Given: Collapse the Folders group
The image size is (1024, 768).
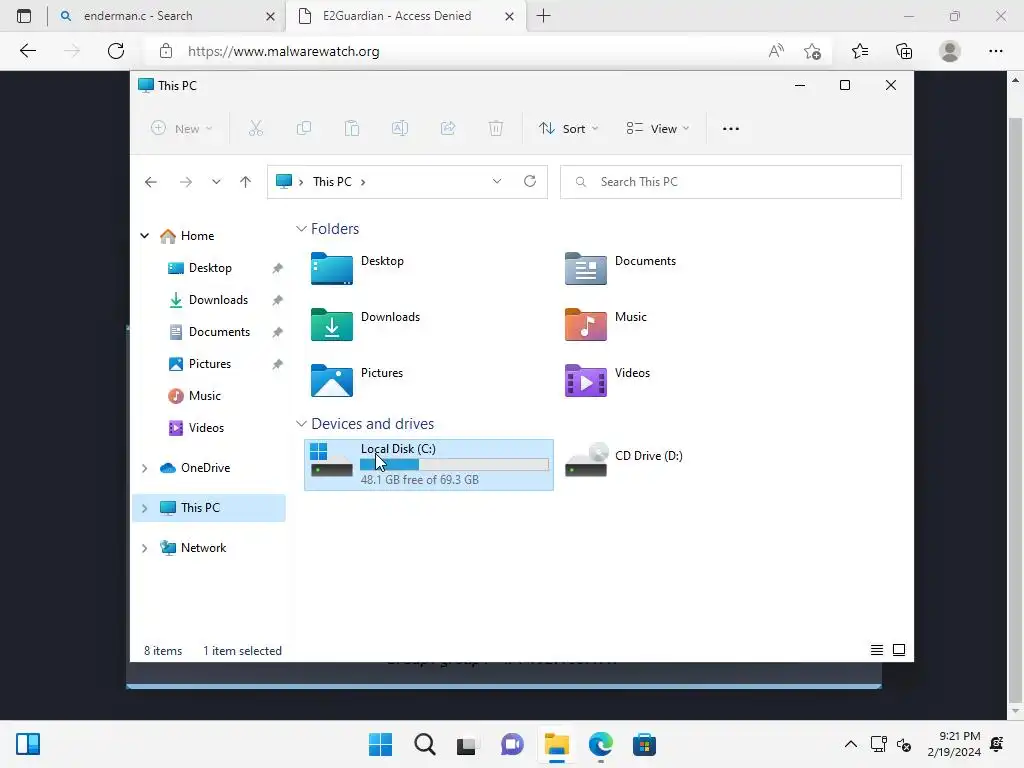Looking at the screenshot, I should pyautogui.click(x=301, y=229).
